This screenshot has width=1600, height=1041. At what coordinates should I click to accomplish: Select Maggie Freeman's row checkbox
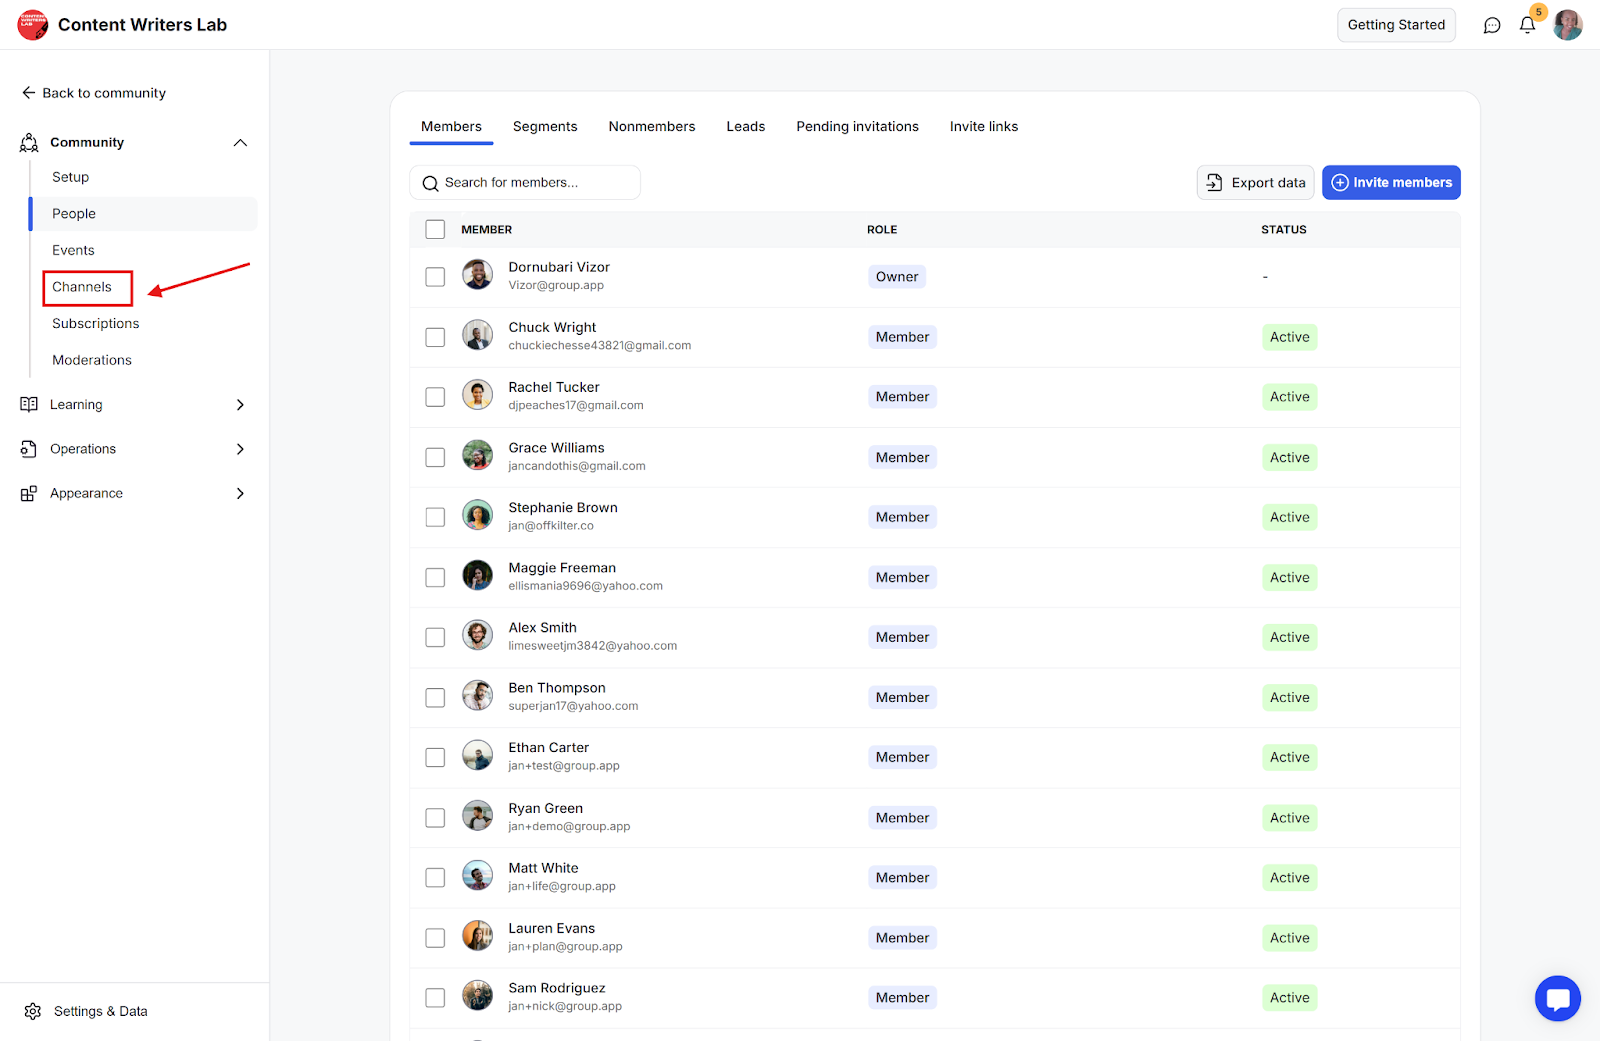pos(435,577)
